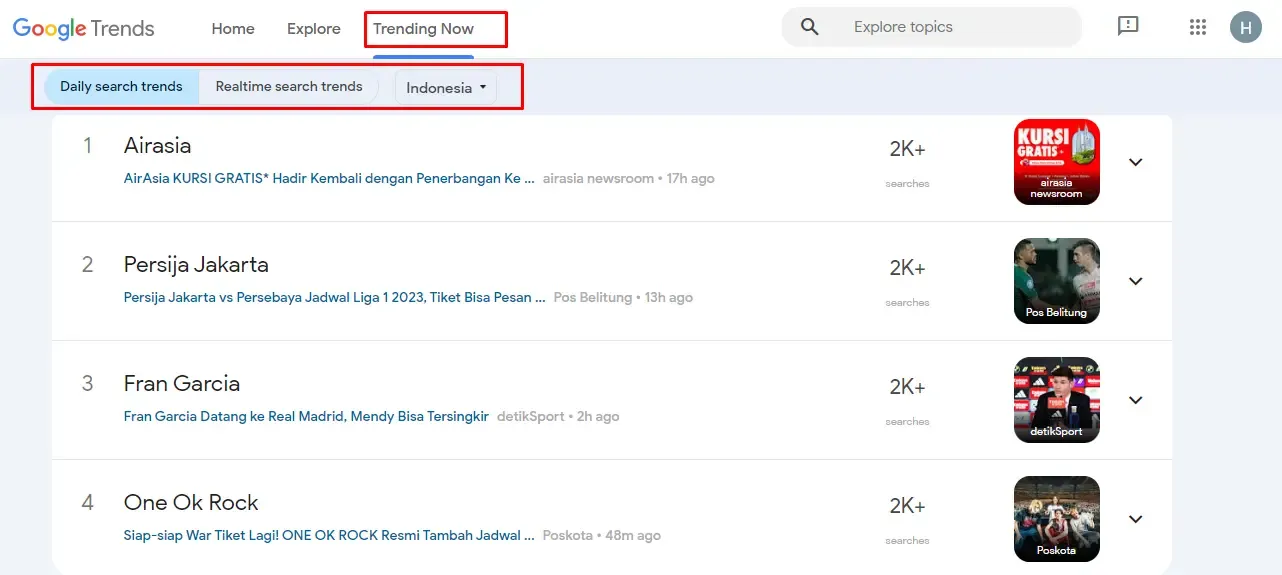Expand the Persija Jakarta trend row
The image size is (1282, 575).
(1135, 281)
